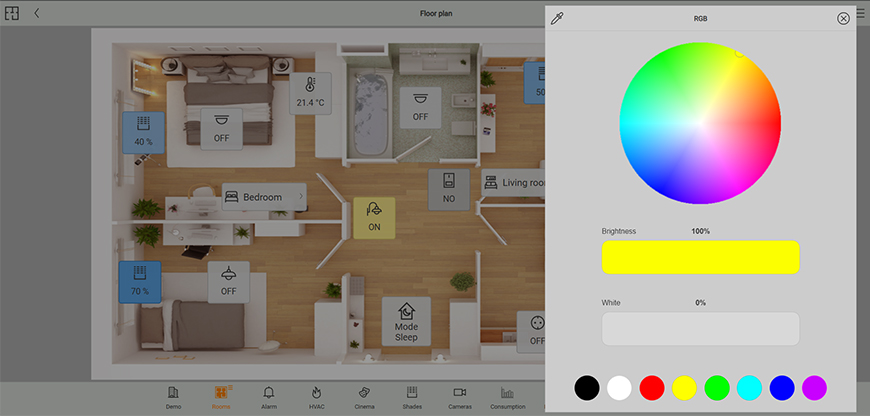Select the Rooms tab
870x416 pixels.
tap(221, 397)
